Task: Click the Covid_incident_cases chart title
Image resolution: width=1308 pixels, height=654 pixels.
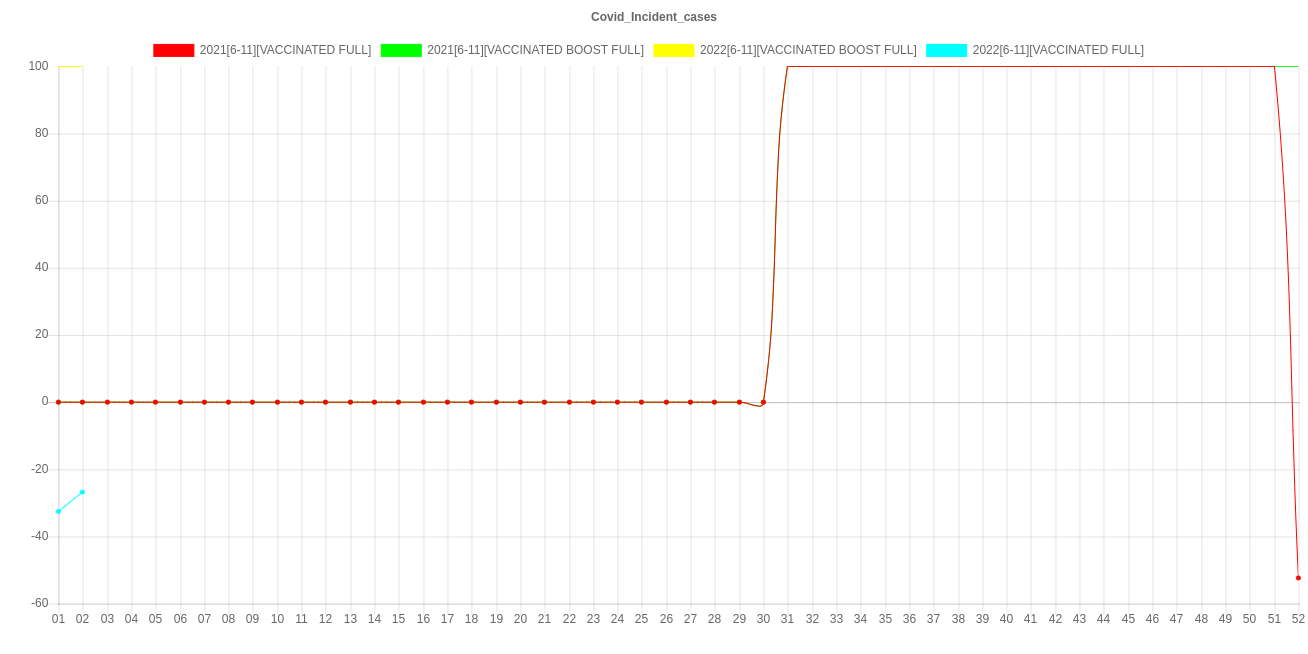Action: tap(653, 17)
